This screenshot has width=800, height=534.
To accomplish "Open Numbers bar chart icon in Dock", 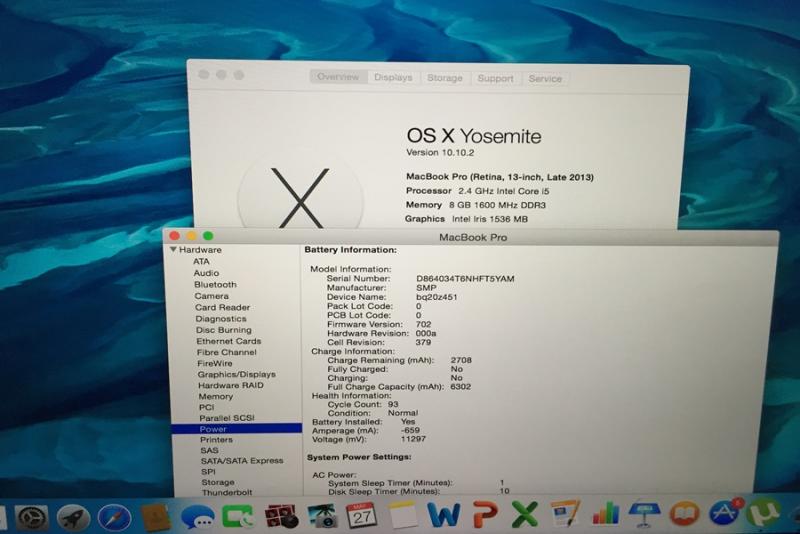I will [x=605, y=513].
